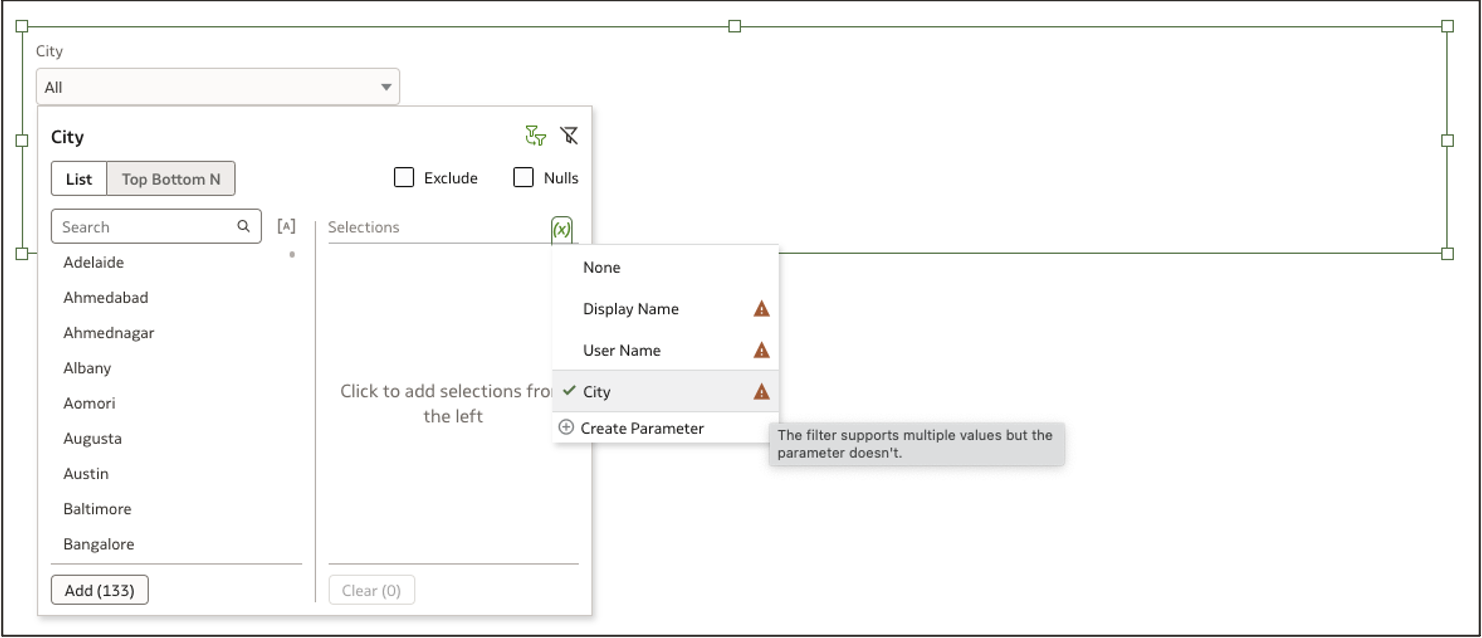The width and height of the screenshot is (1482, 638).
Task: Click the plus icon on Create Parameter
Action: pyautogui.click(x=566, y=428)
